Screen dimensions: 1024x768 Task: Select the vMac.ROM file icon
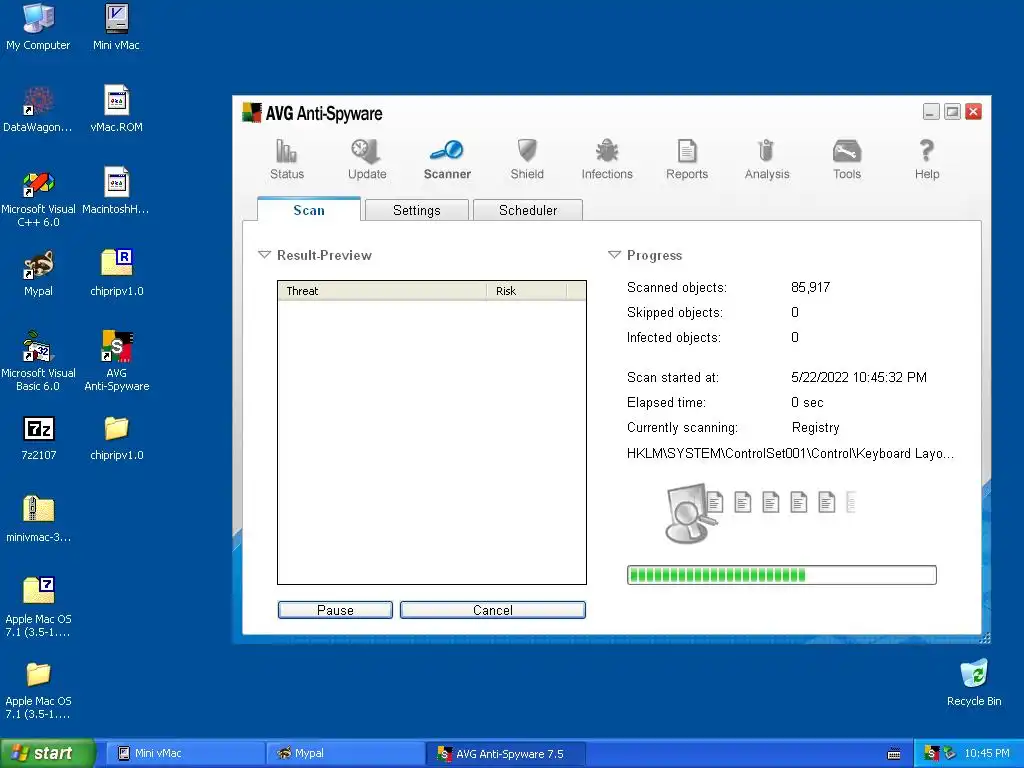116,110
